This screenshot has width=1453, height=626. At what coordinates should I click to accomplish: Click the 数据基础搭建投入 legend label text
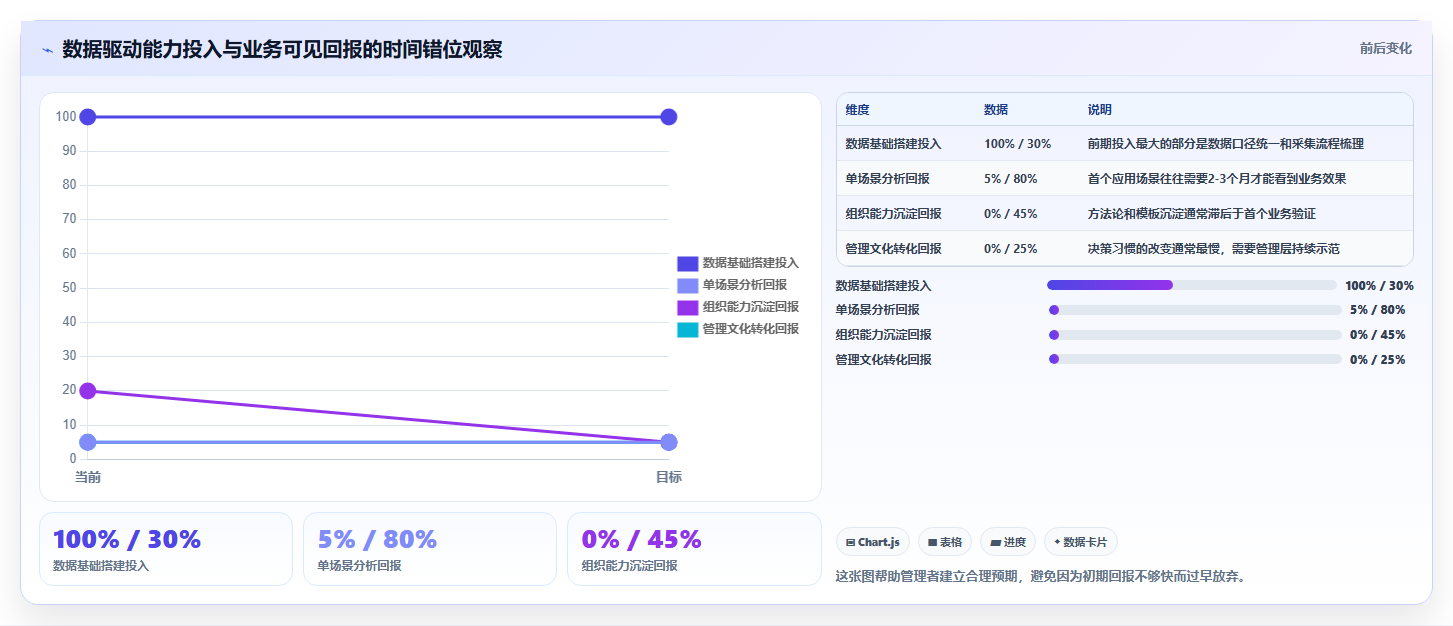click(x=751, y=263)
